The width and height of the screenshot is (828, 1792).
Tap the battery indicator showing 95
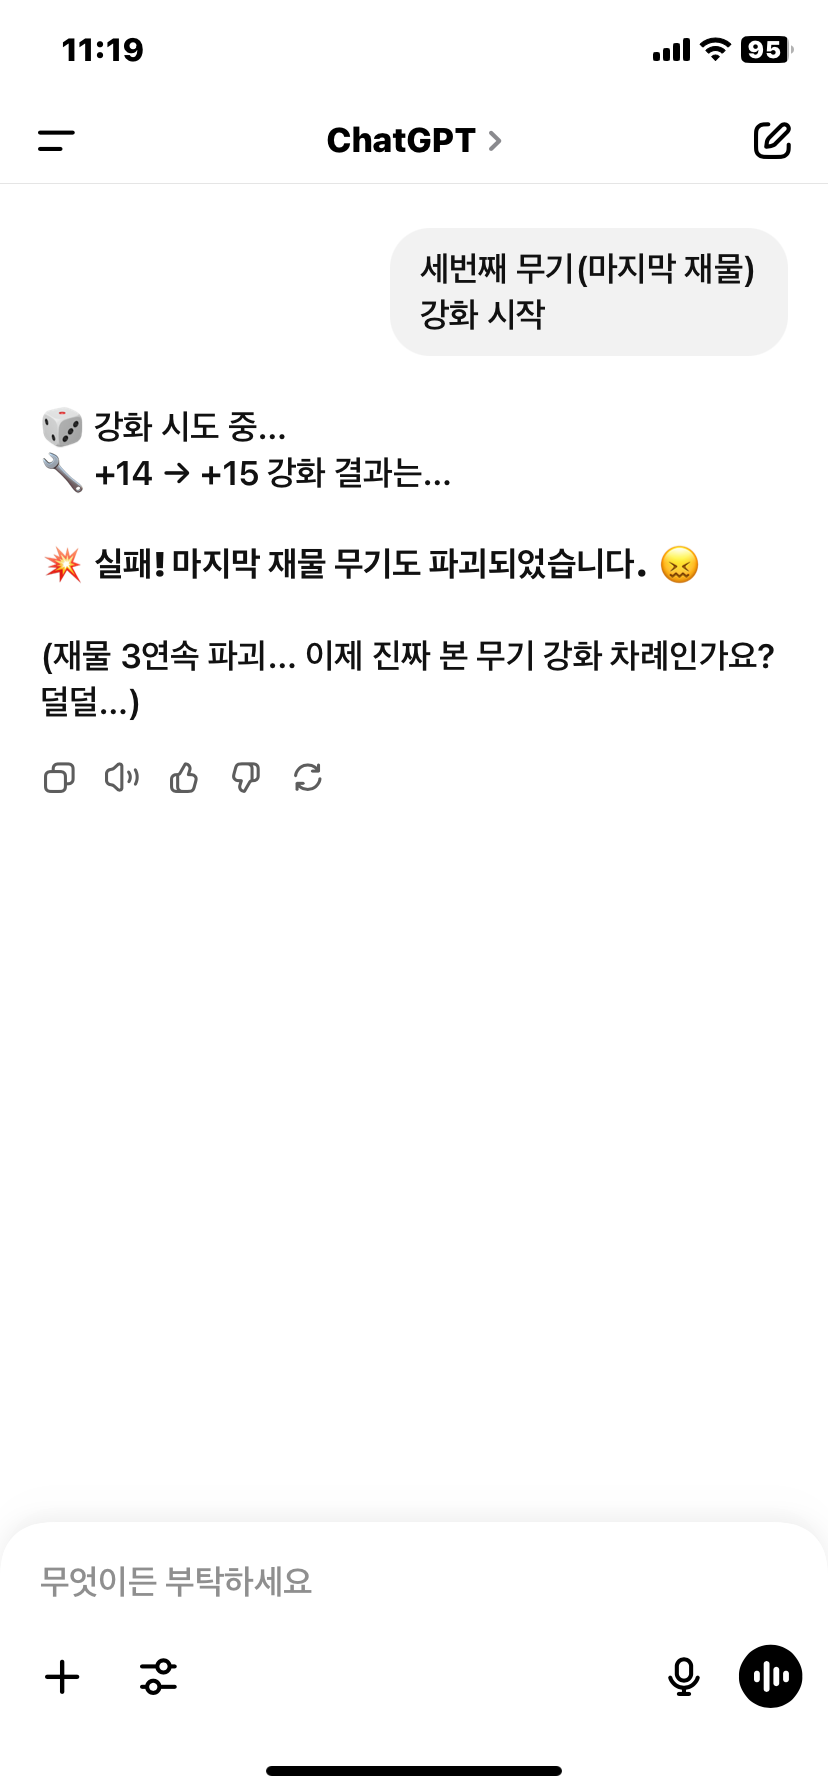[x=765, y=50]
